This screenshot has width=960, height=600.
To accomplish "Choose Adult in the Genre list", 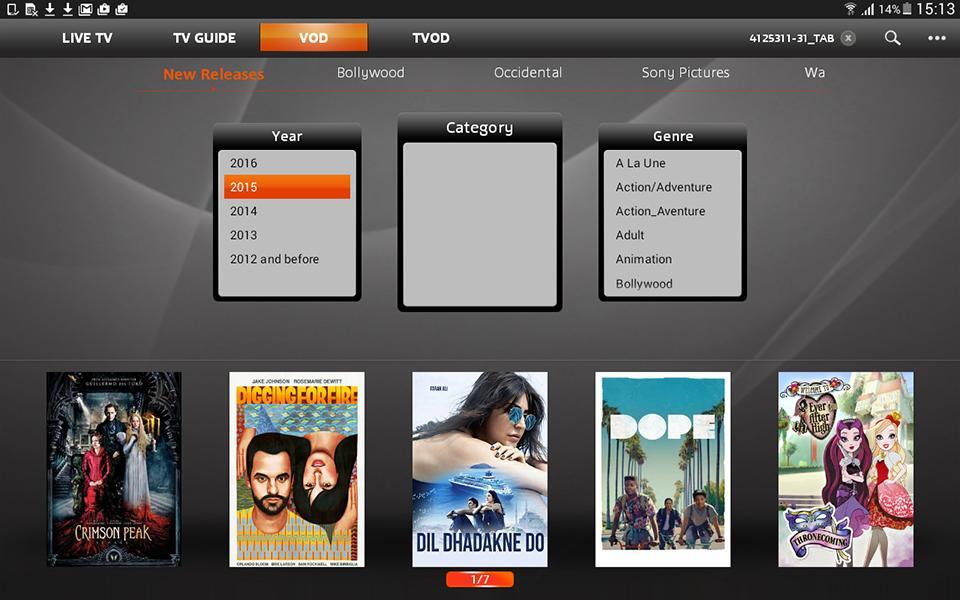I will 670,235.
